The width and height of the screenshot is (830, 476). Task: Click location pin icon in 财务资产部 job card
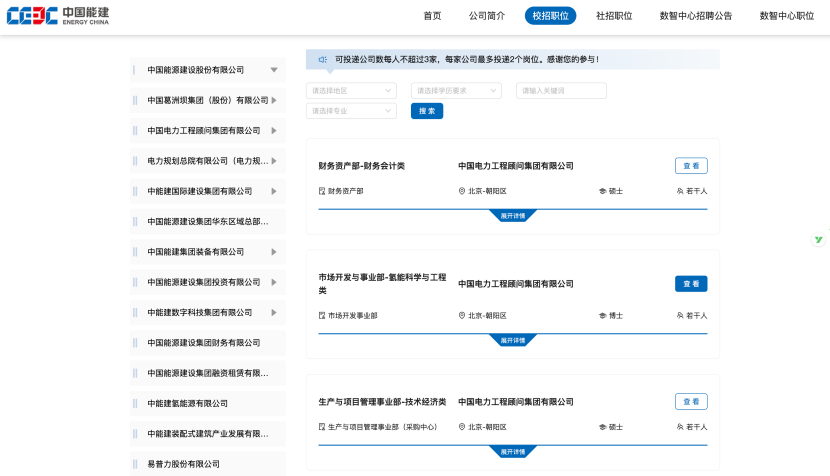pyautogui.click(x=462, y=190)
